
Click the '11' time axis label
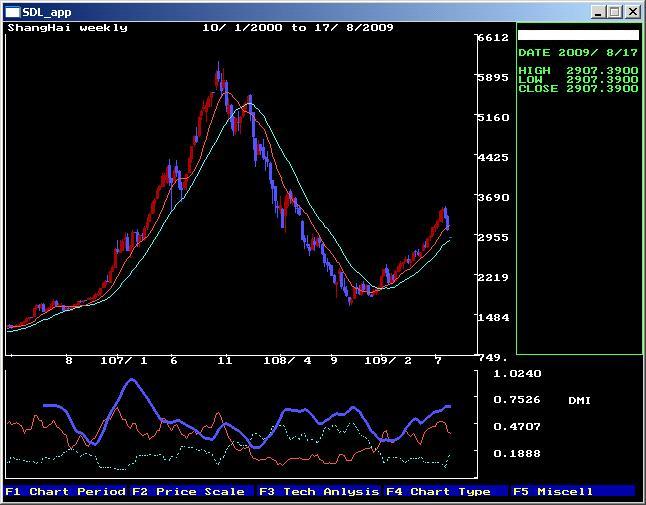(x=225, y=361)
